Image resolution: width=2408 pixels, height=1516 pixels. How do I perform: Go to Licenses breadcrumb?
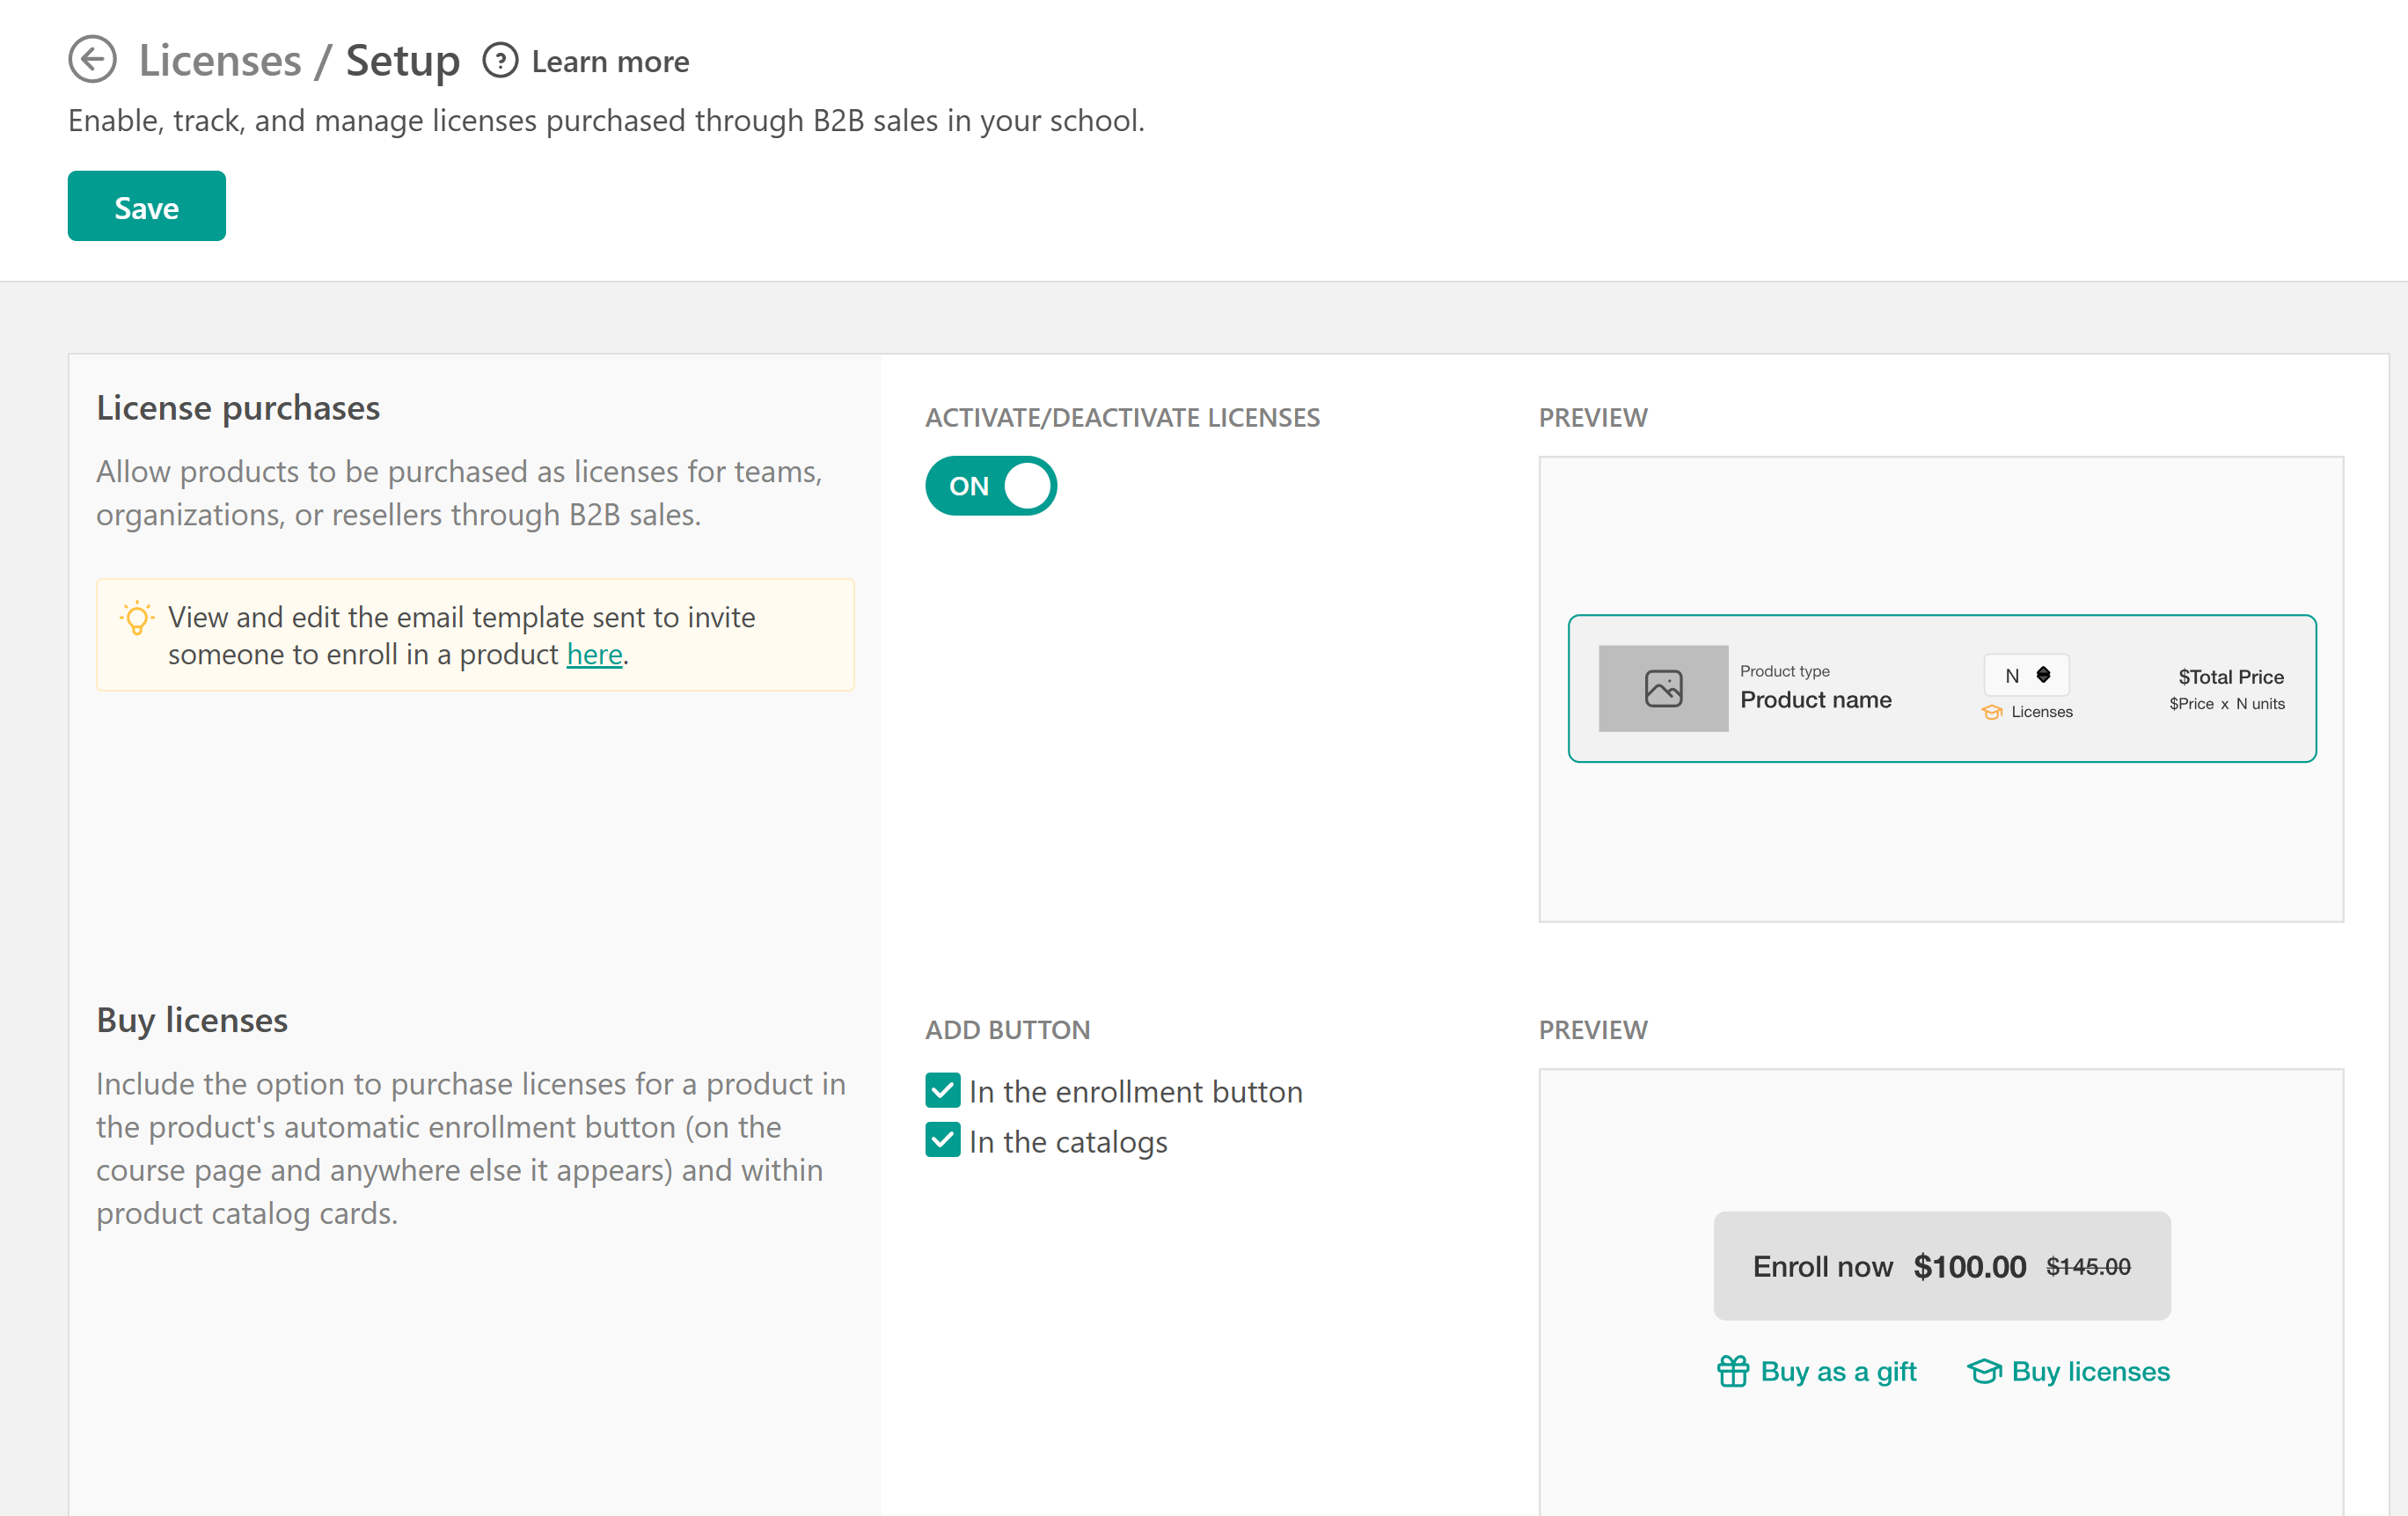(x=220, y=61)
